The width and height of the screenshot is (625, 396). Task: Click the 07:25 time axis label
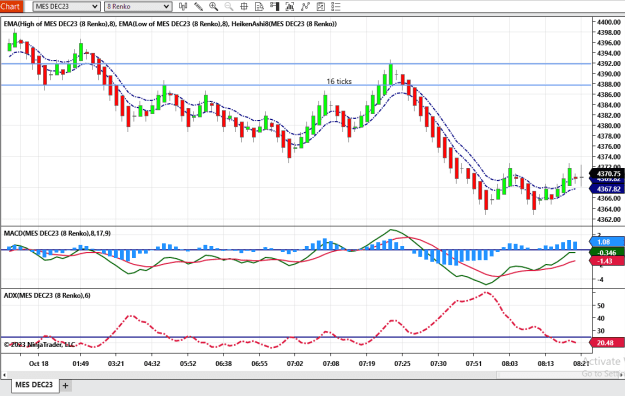pyautogui.click(x=402, y=364)
